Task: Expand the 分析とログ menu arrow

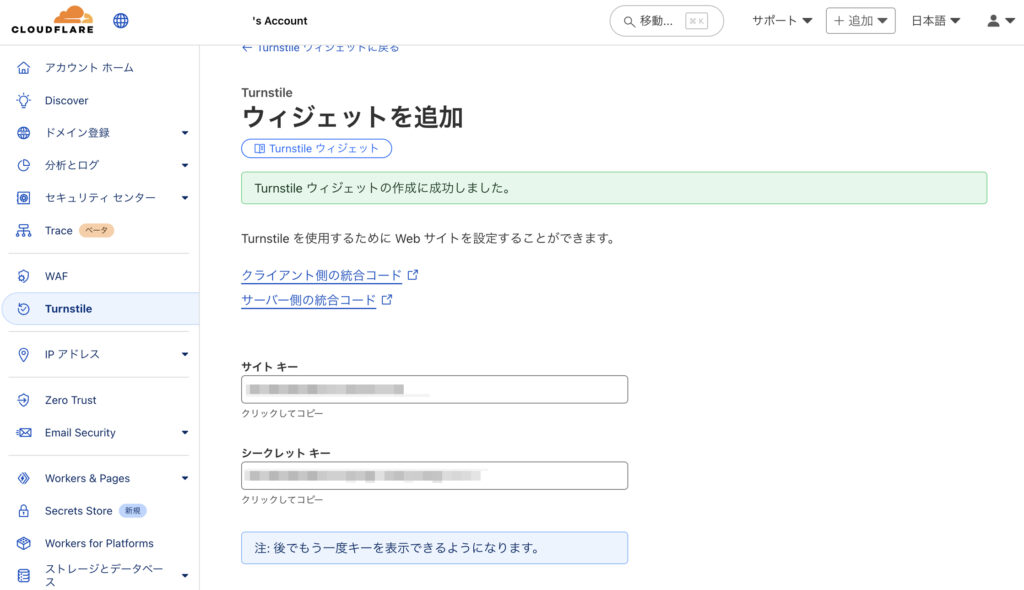Action: [185, 165]
